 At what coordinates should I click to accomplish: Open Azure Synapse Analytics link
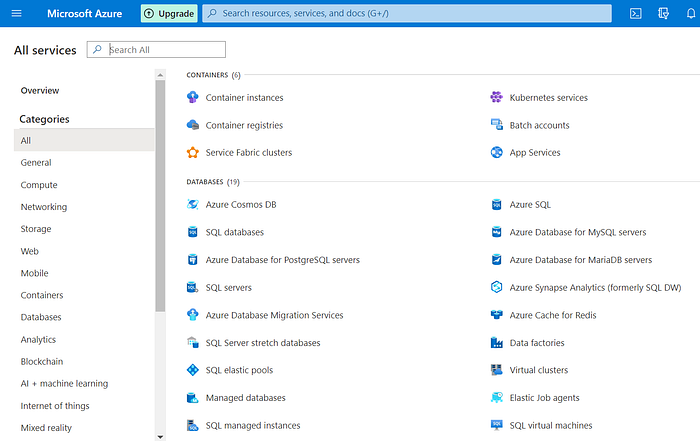point(595,287)
